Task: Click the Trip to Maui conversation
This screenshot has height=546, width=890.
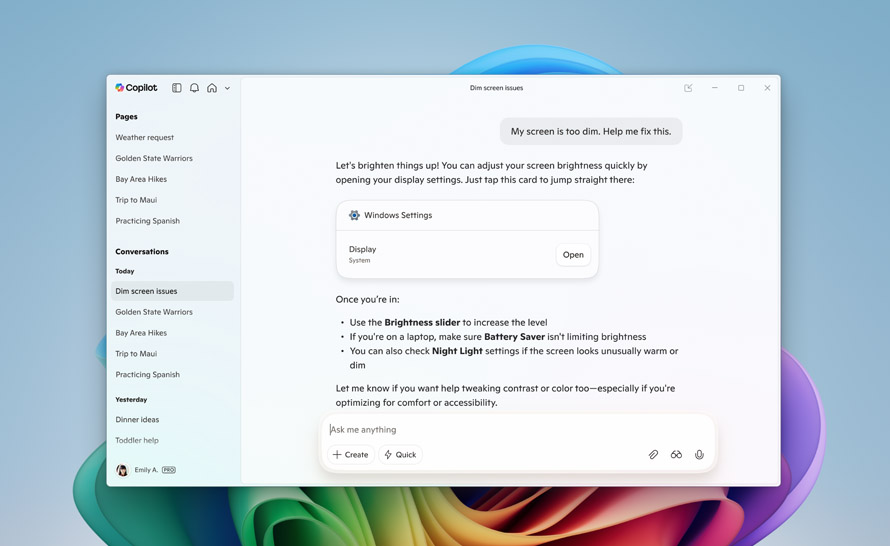Action: tap(136, 354)
